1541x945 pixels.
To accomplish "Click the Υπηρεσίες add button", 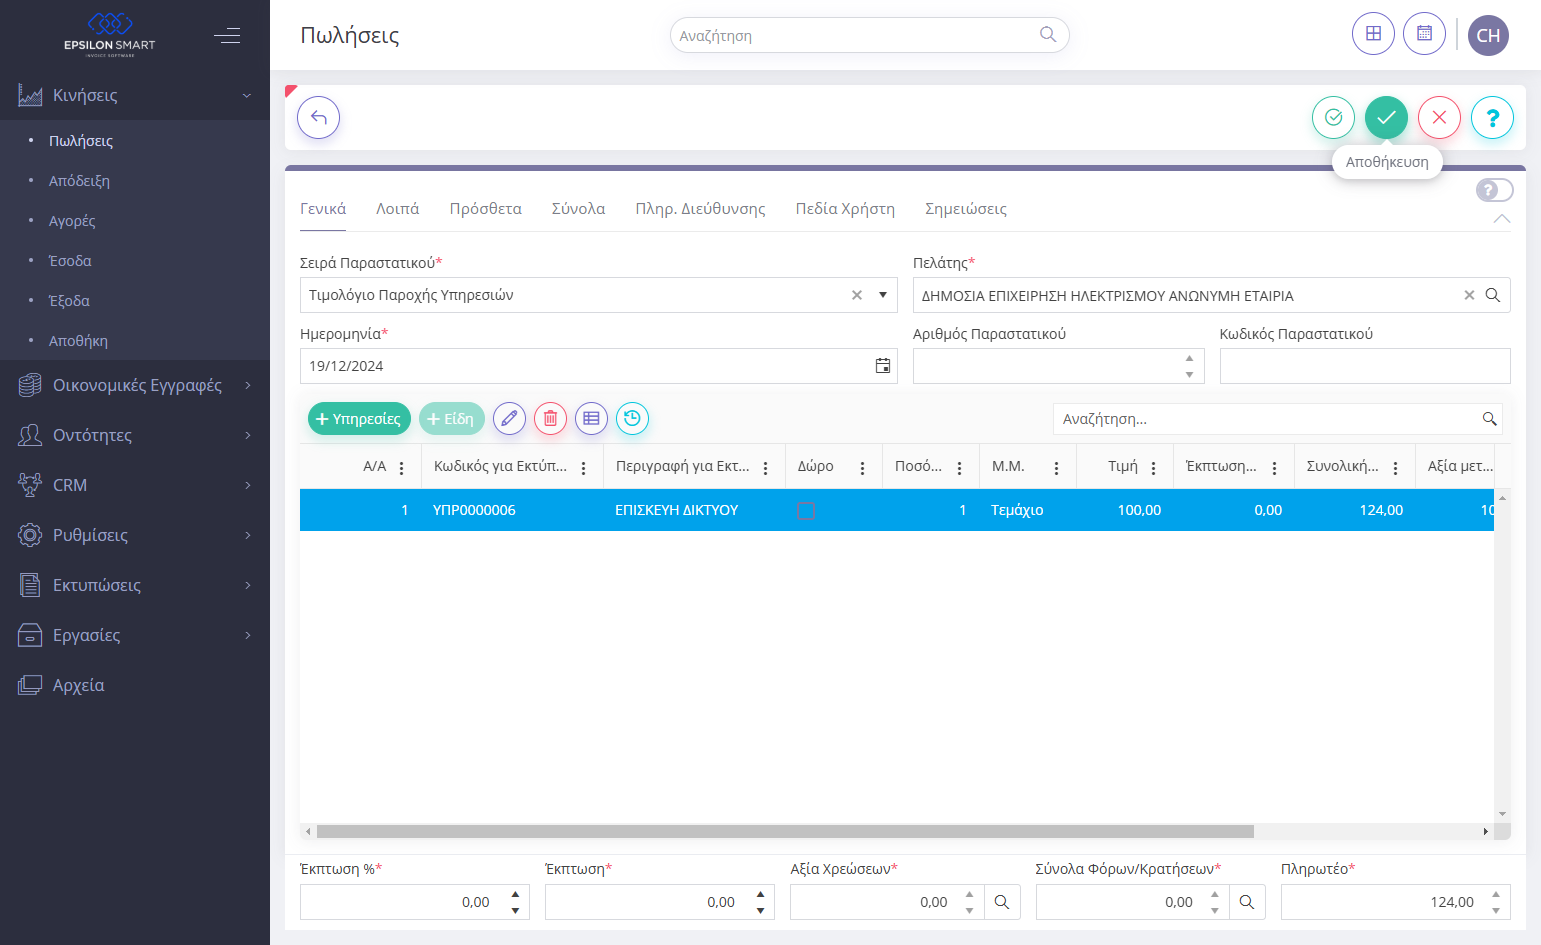I will coord(359,419).
